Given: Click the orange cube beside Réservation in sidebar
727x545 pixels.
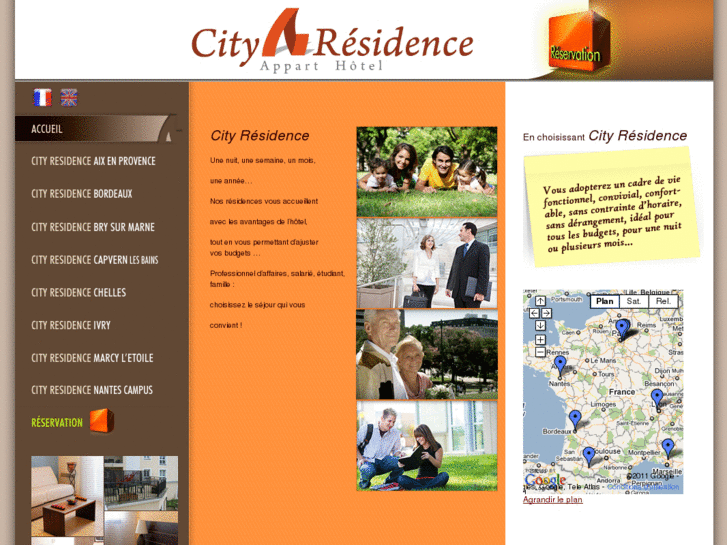Looking at the screenshot, I should tap(102, 421).
